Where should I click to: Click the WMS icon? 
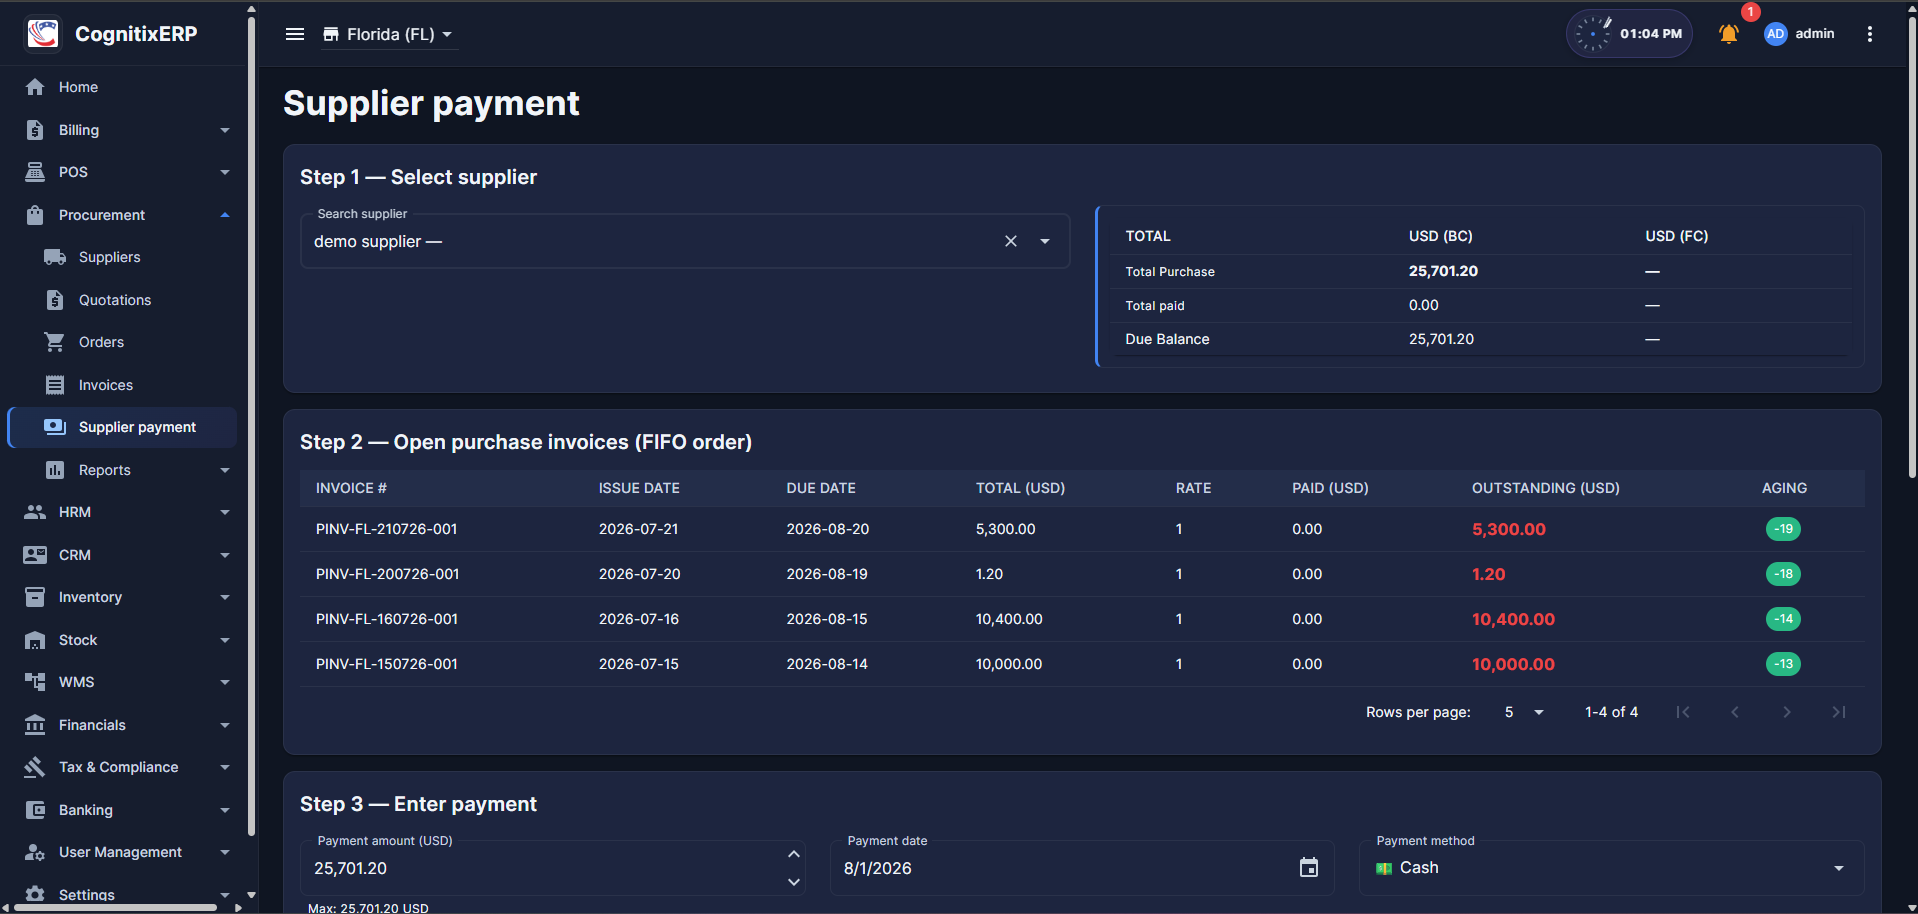pos(35,682)
